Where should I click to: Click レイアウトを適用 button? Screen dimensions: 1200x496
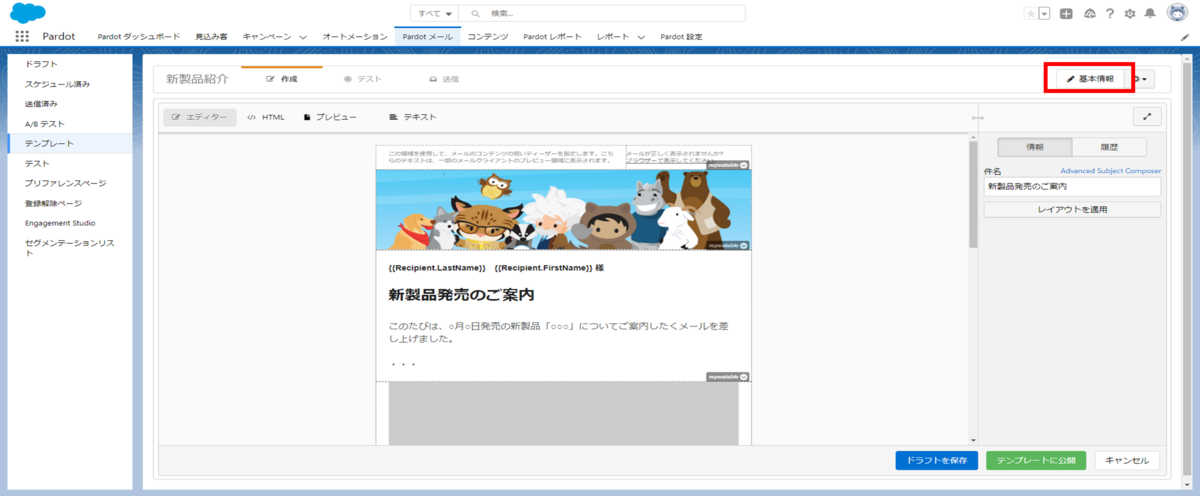click(x=1072, y=210)
